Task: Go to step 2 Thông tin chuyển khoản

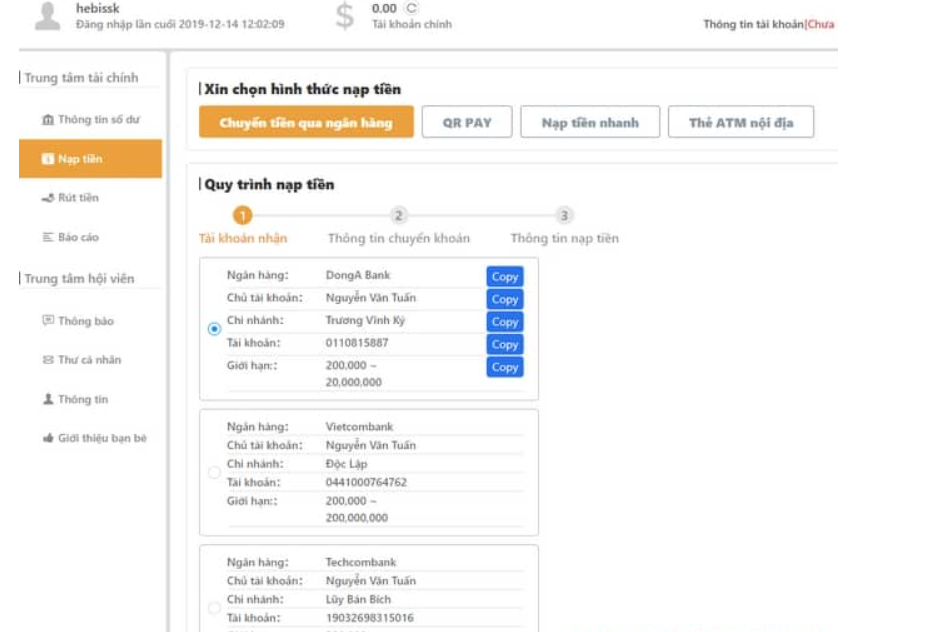Action: point(398,216)
